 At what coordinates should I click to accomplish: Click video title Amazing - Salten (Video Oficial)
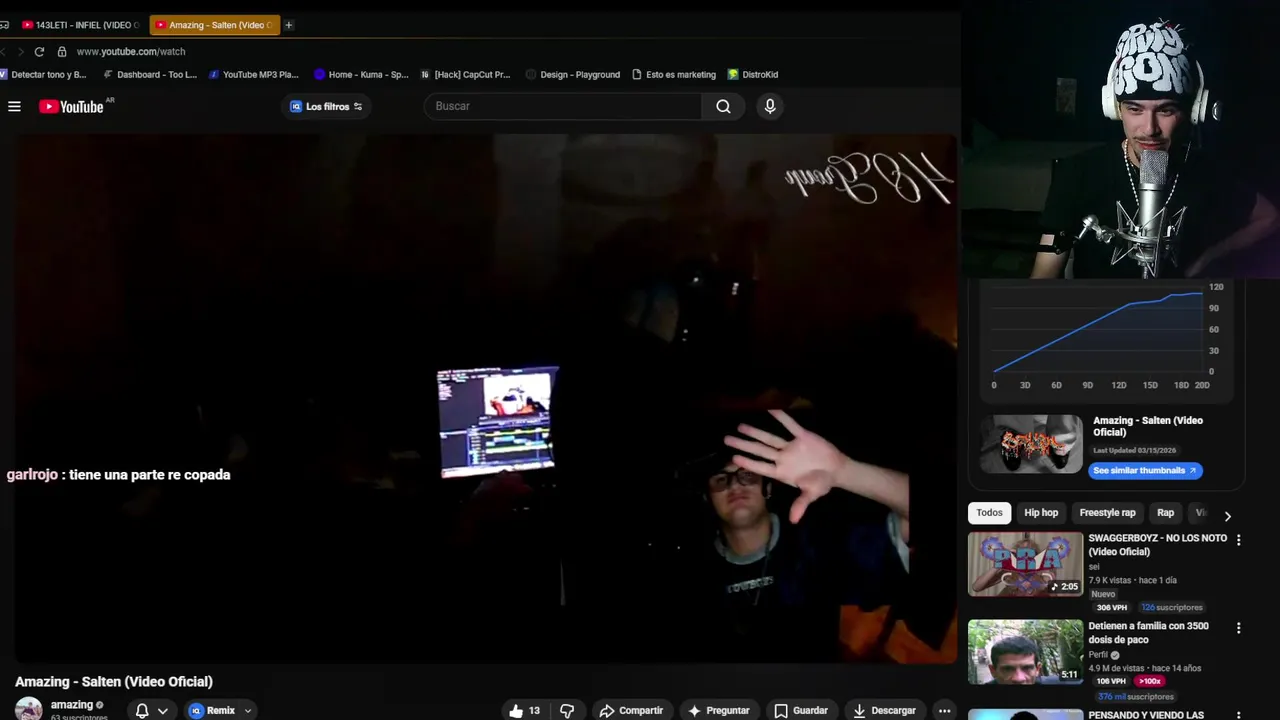pos(114,682)
